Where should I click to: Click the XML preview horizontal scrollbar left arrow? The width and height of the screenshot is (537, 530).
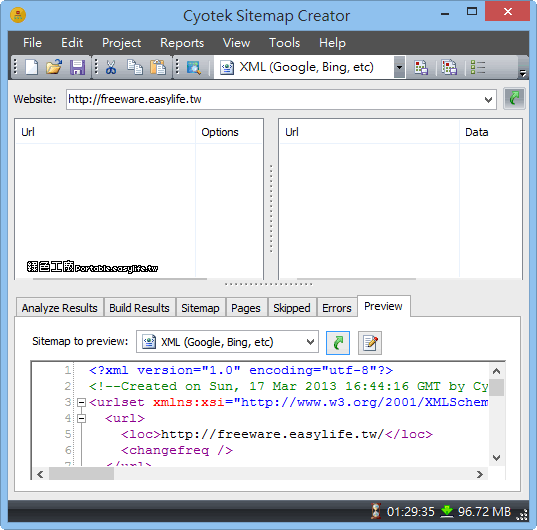point(40,474)
